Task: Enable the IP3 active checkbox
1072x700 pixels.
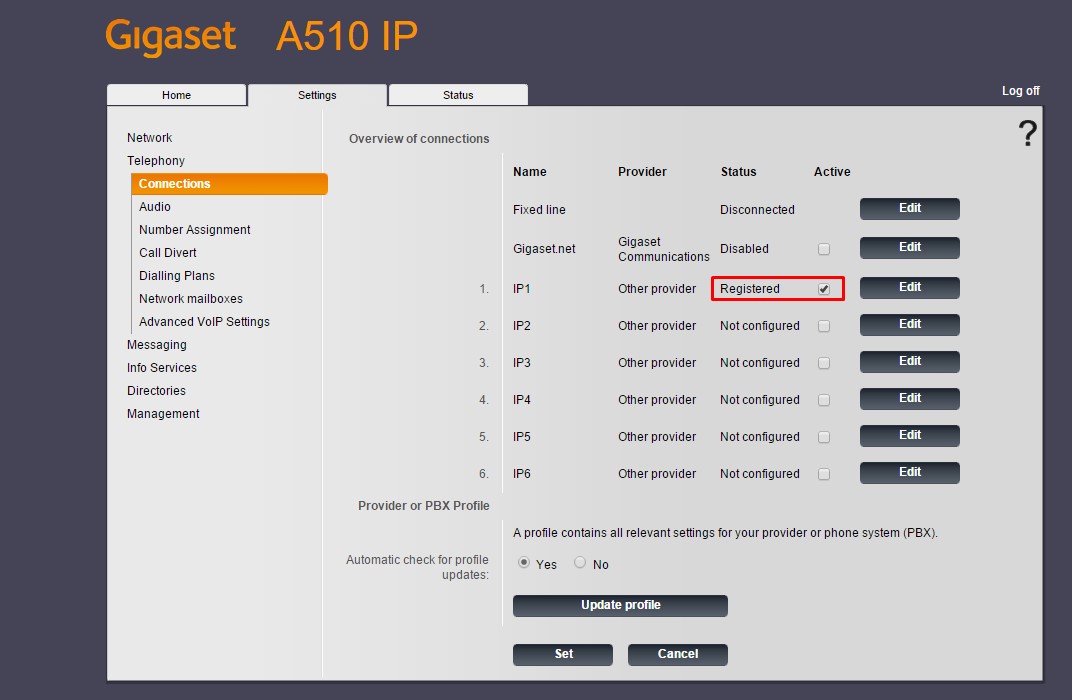Action: [x=824, y=363]
